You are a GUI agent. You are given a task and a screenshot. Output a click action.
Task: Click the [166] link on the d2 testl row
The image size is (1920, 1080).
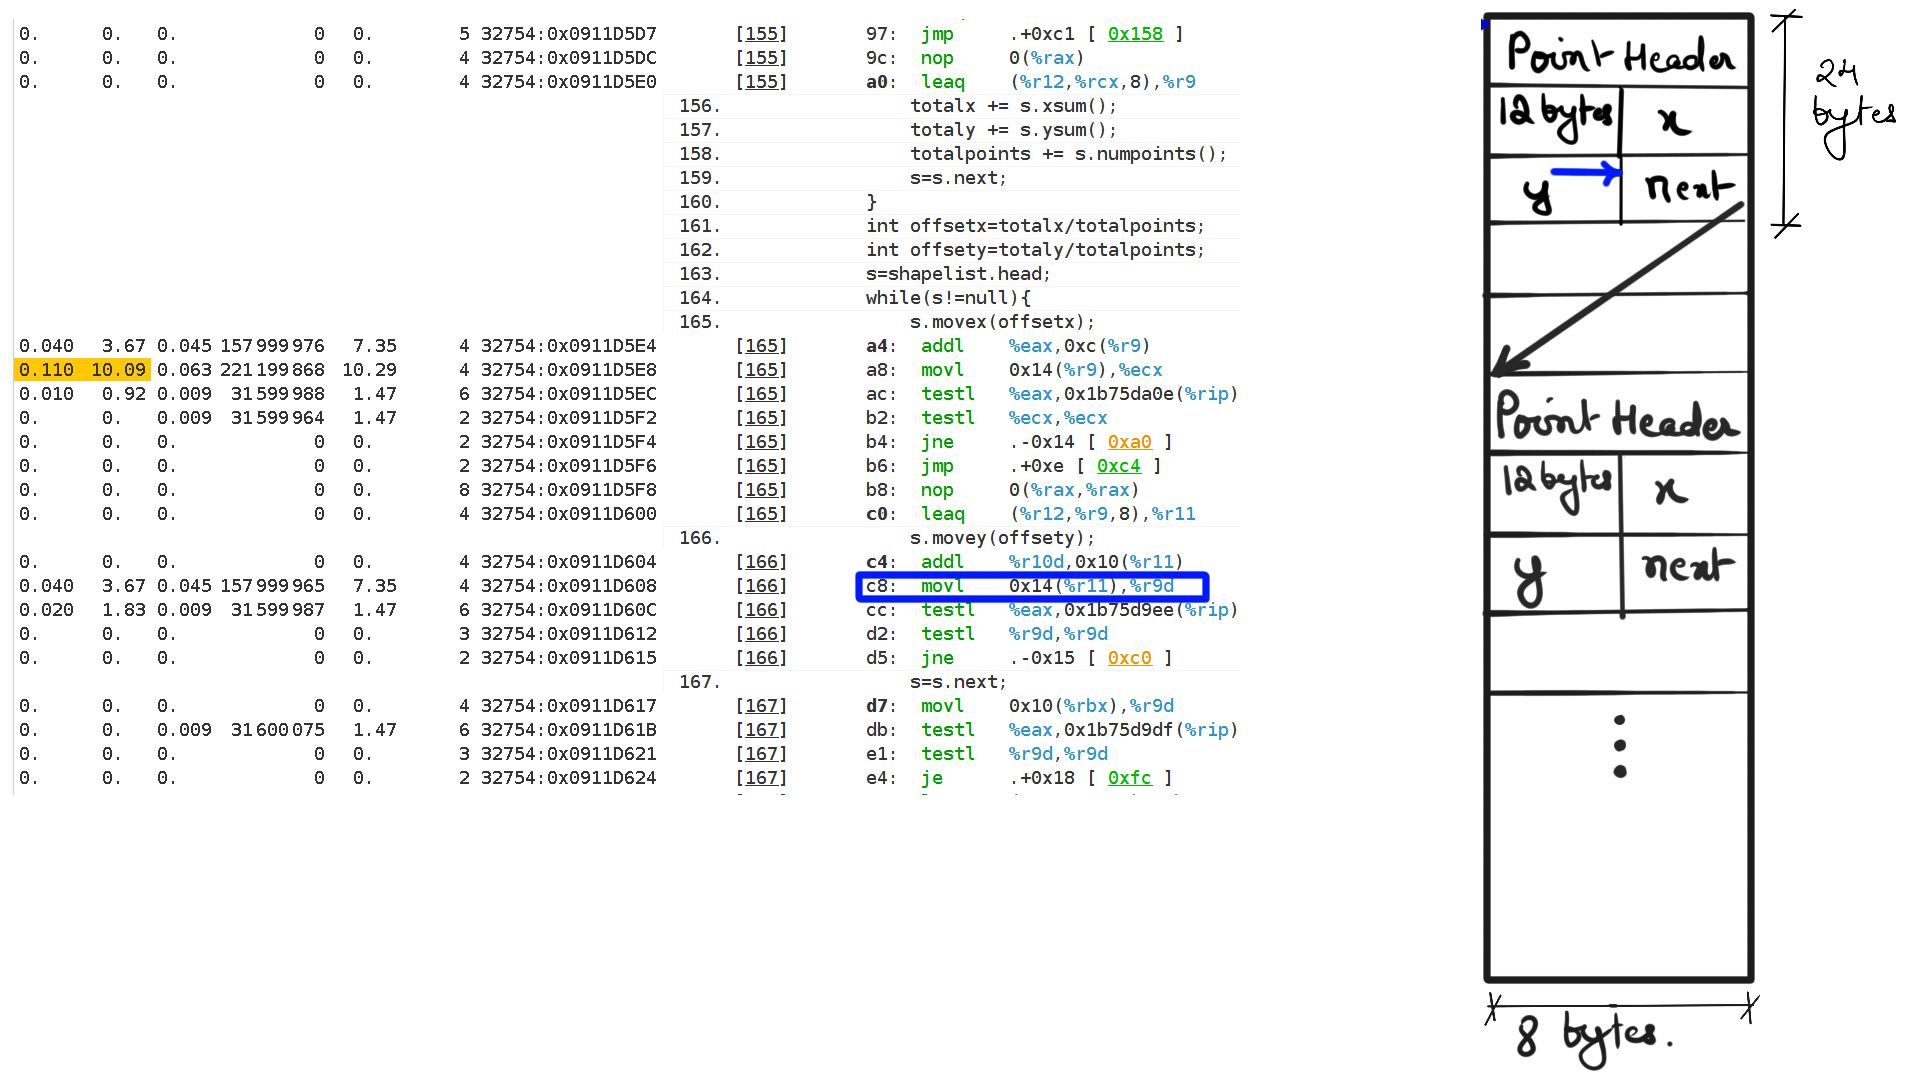[761, 634]
